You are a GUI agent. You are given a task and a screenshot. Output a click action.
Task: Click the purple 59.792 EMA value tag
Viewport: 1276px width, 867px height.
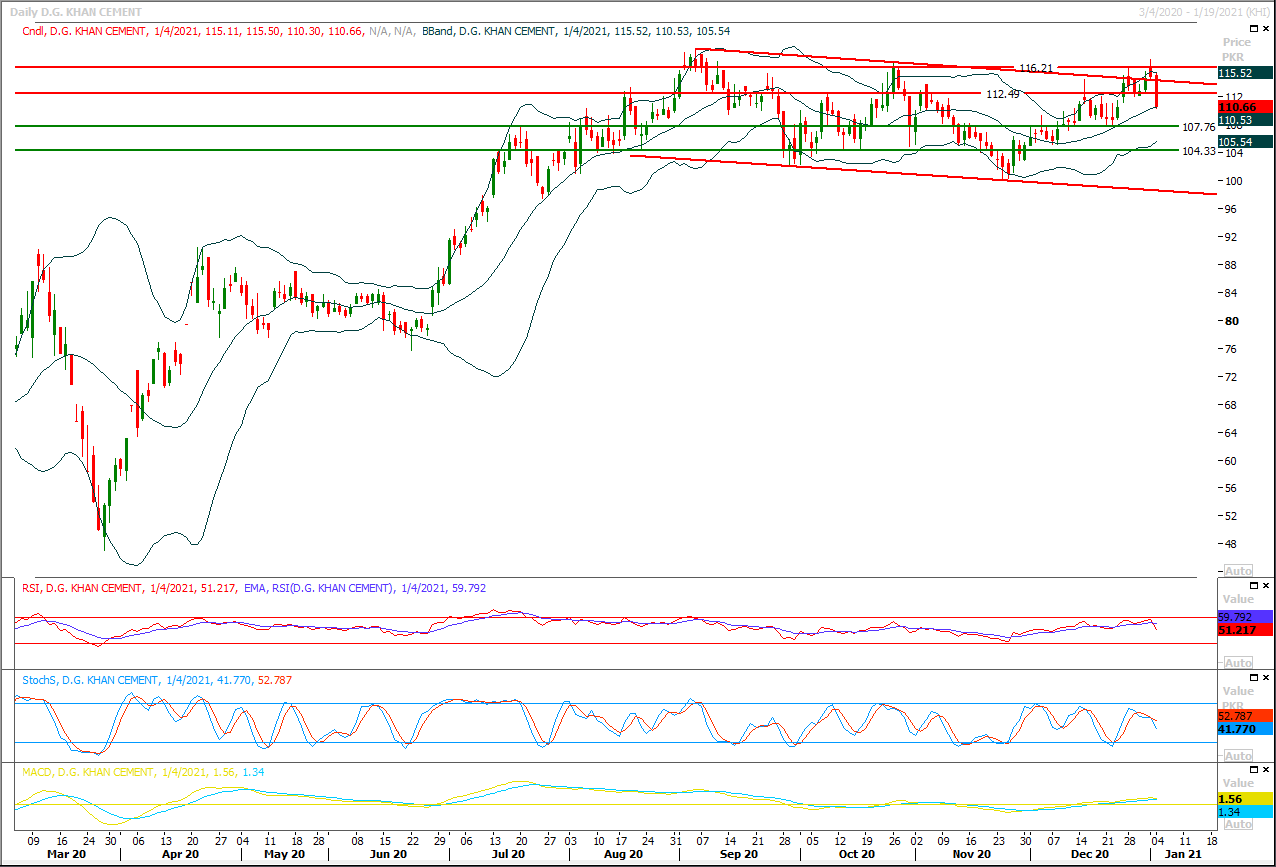pyautogui.click(x=1244, y=617)
